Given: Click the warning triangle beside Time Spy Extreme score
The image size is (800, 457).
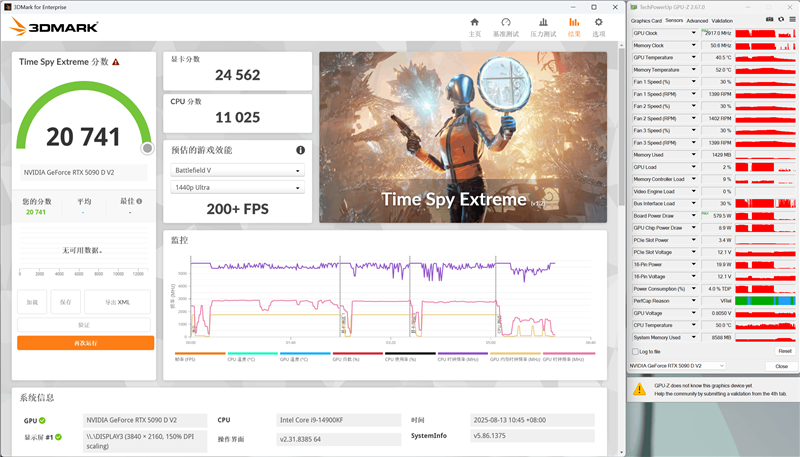Looking at the screenshot, I should pos(116,62).
